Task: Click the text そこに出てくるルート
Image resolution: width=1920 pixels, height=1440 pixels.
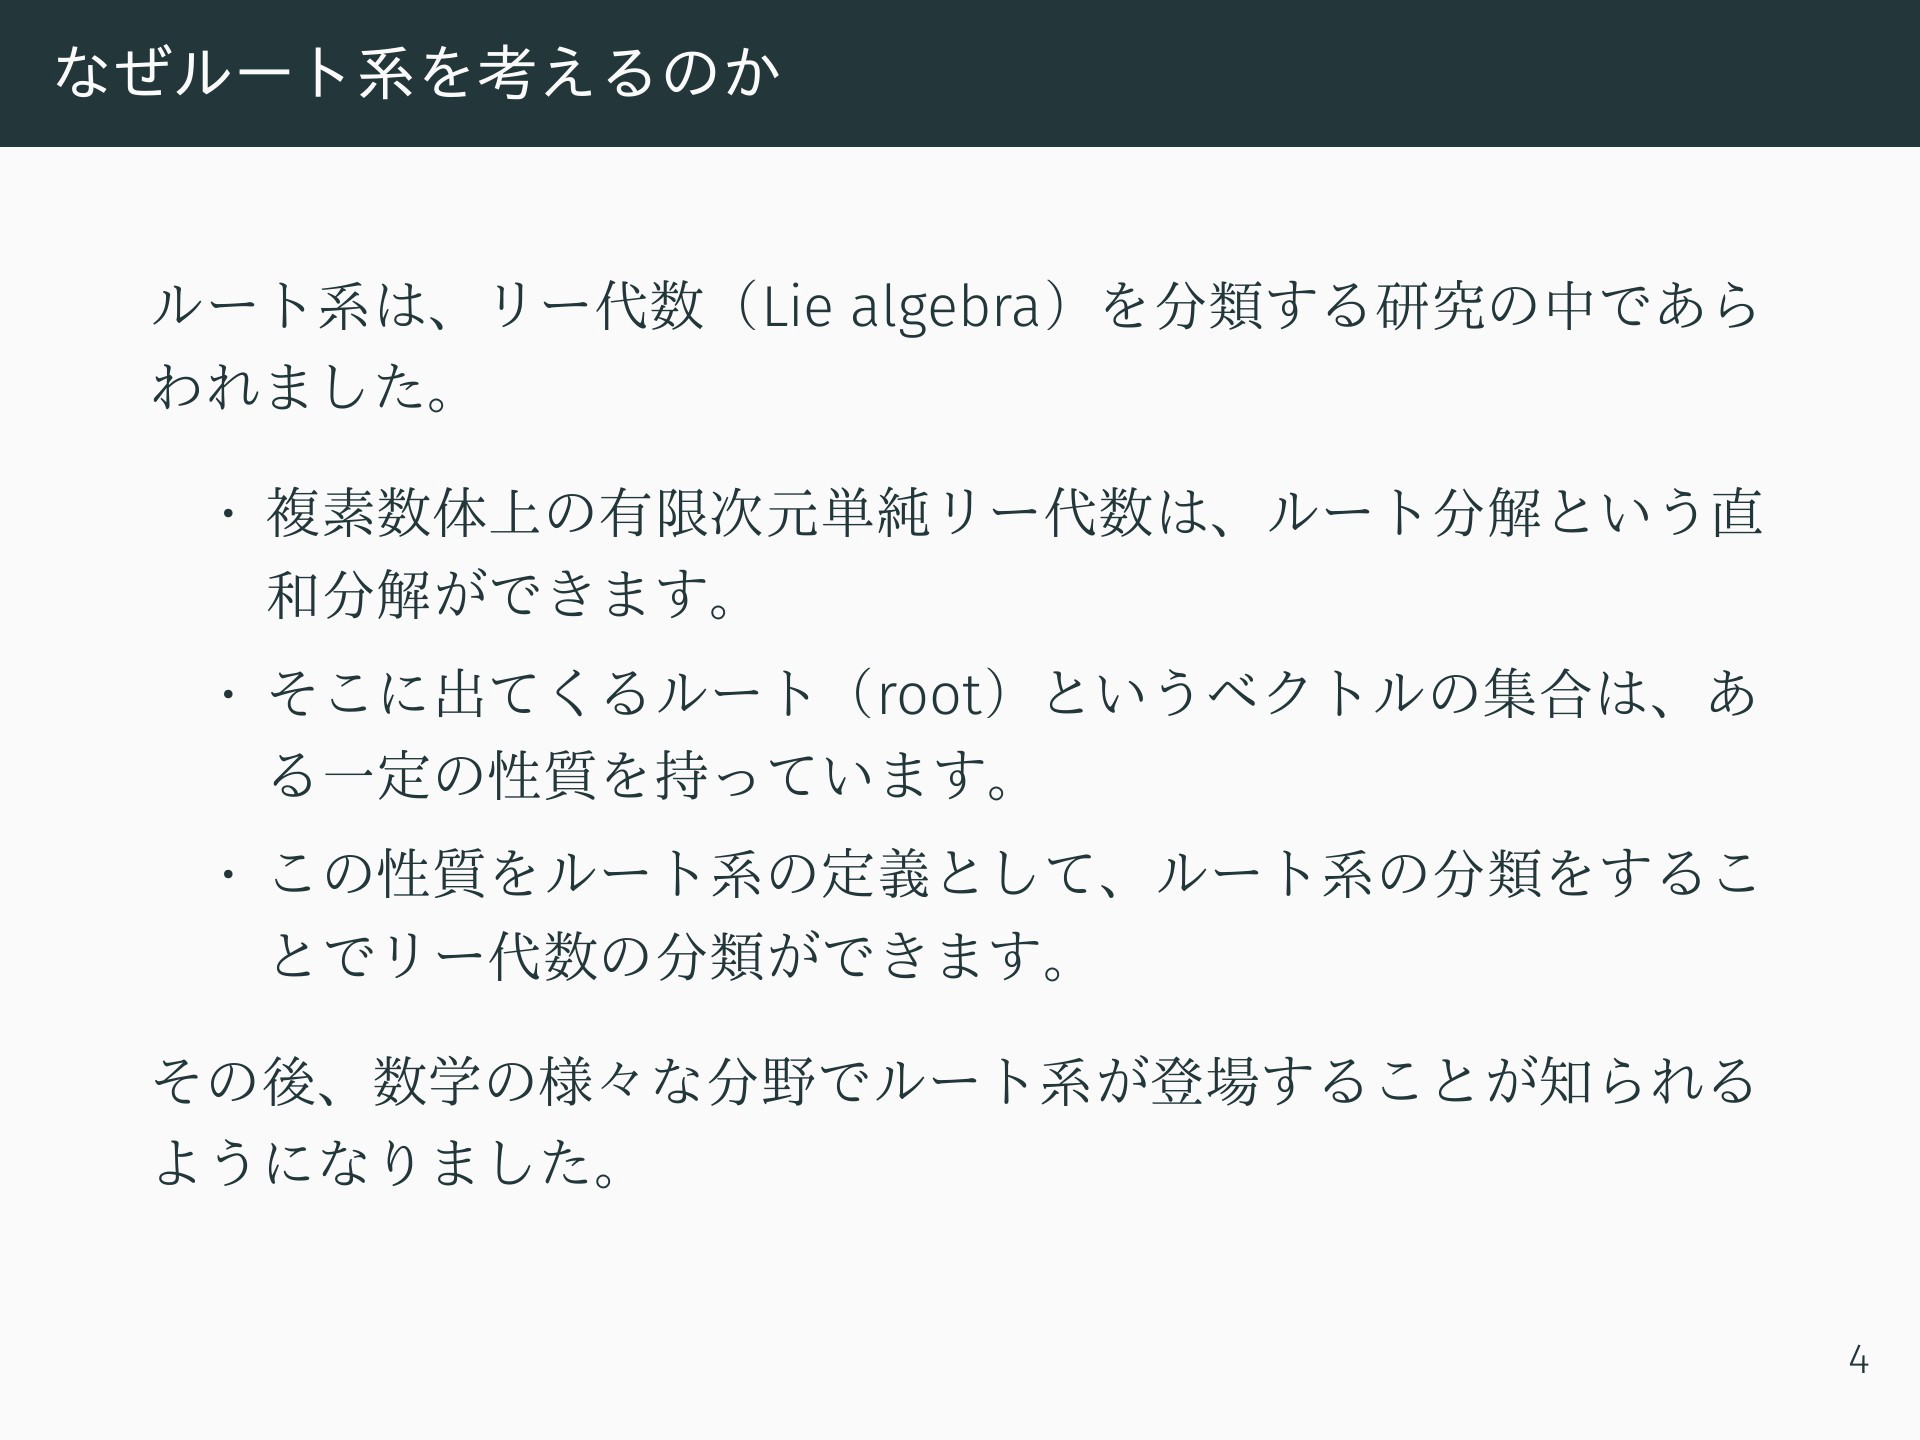Action: 542,694
